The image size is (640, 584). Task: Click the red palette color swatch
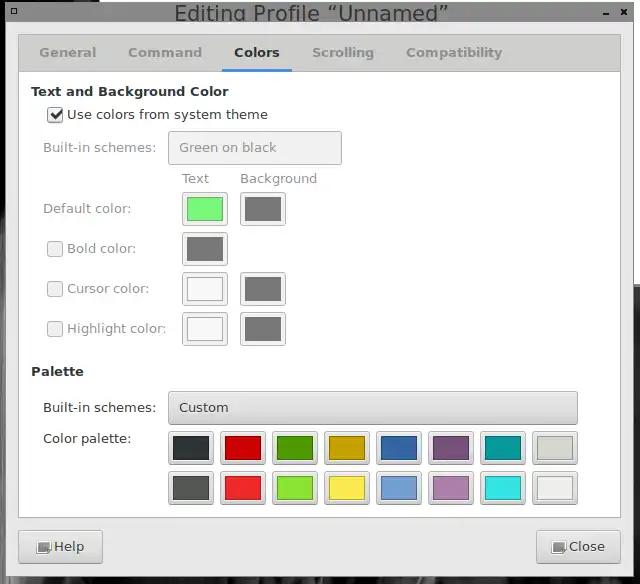[243, 448]
